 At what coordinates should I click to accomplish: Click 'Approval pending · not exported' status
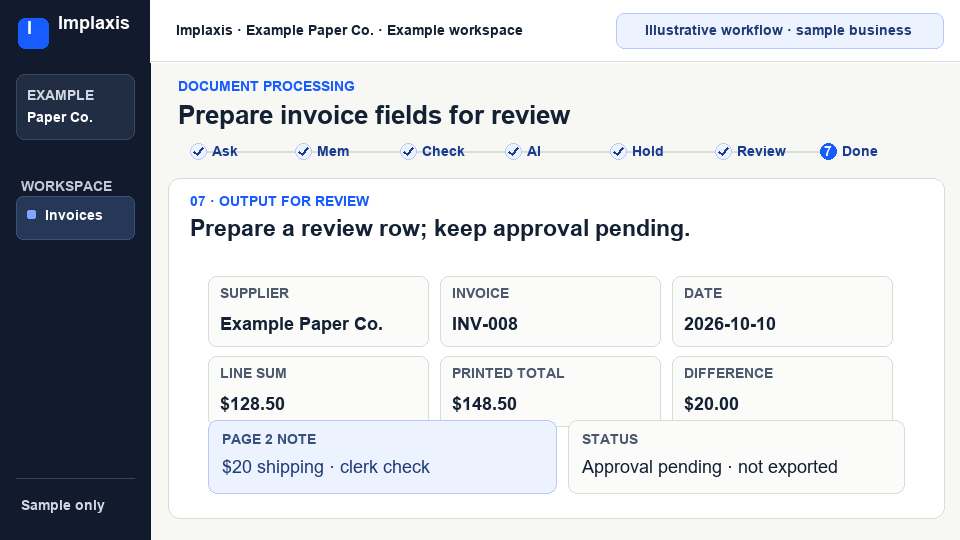(x=710, y=467)
